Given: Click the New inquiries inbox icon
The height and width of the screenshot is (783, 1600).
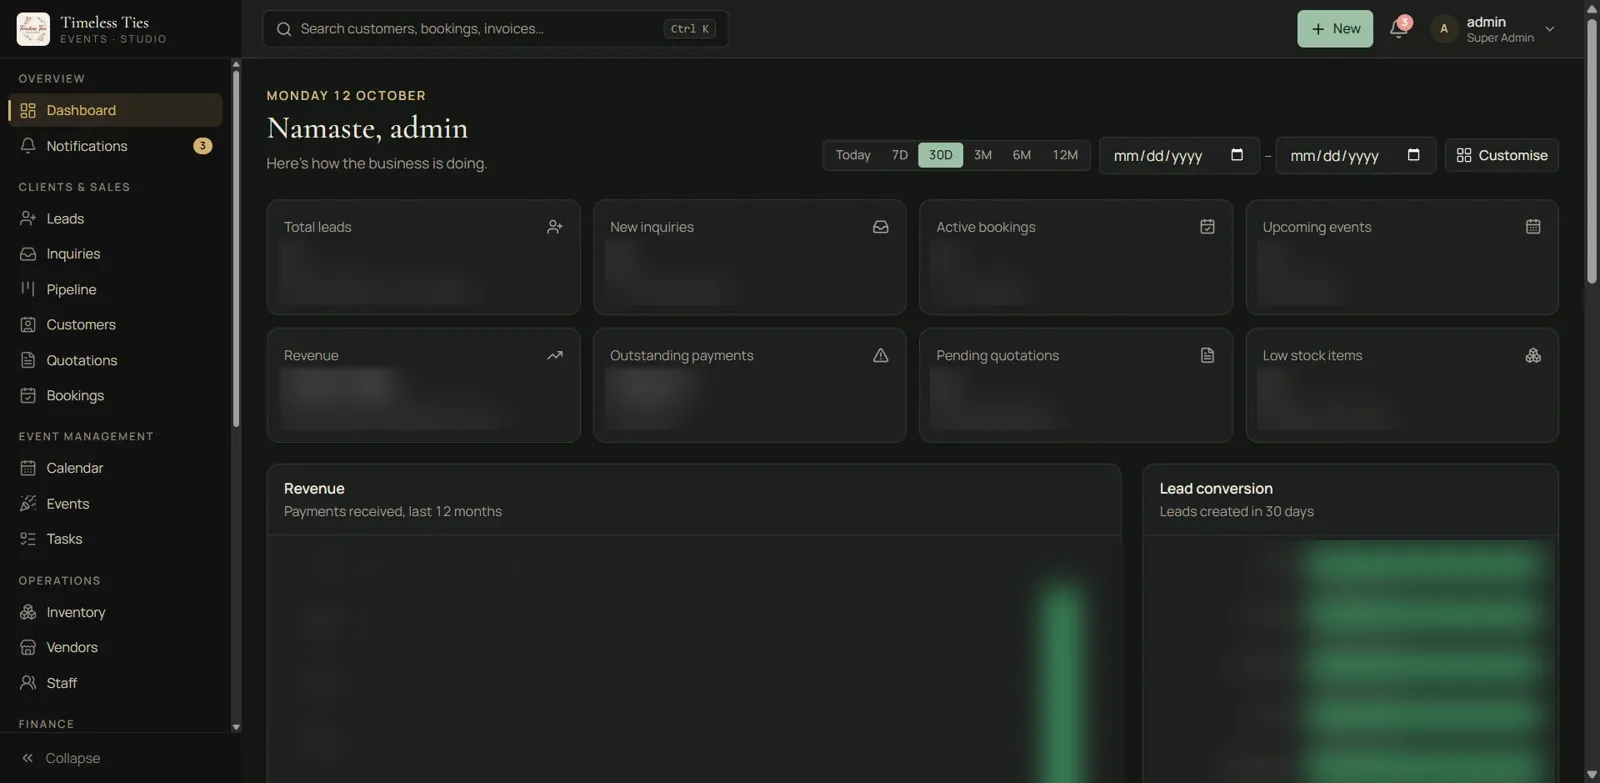Looking at the screenshot, I should pyautogui.click(x=880, y=227).
